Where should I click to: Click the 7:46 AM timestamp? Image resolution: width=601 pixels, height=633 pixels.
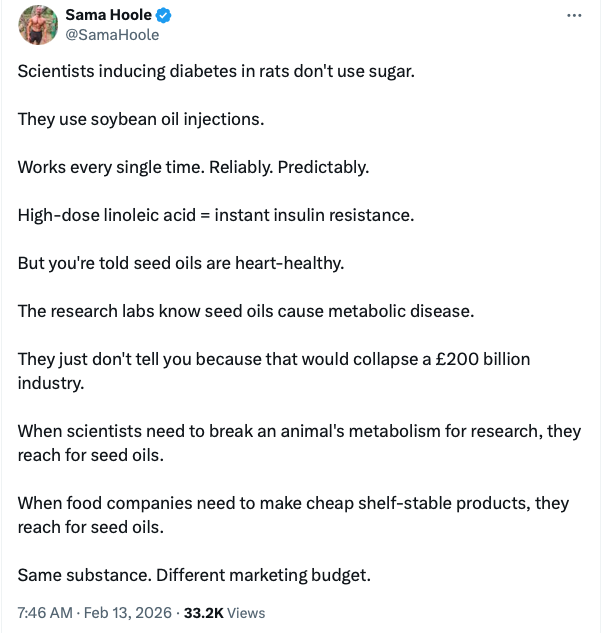tap(44, 612)
